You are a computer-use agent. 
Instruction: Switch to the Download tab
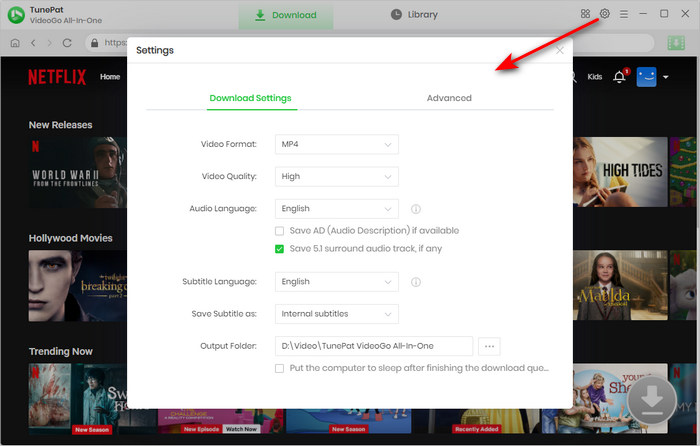point(286,15)
